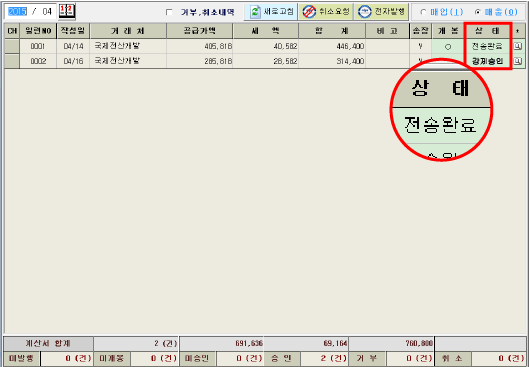Click the month field showing 04
Screen dimensions: 529x367
47,11
